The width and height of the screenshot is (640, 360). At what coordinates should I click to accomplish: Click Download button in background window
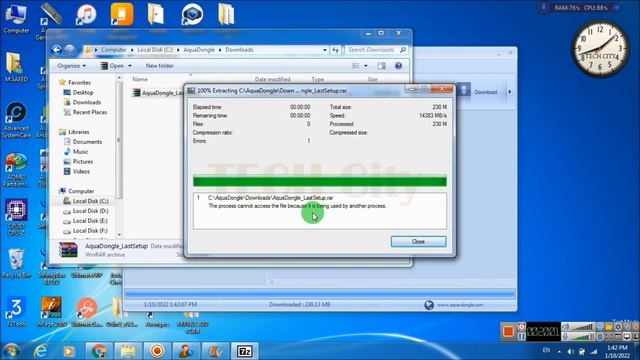click(485, 92)
